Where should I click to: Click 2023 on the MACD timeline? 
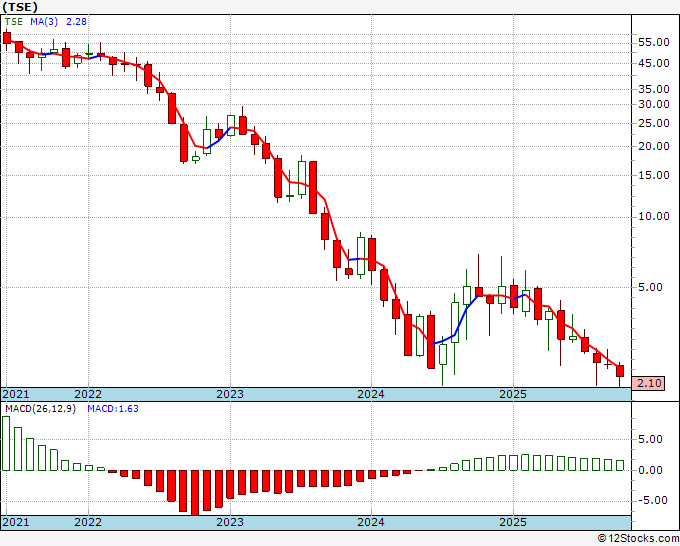[x=230, y=522]
